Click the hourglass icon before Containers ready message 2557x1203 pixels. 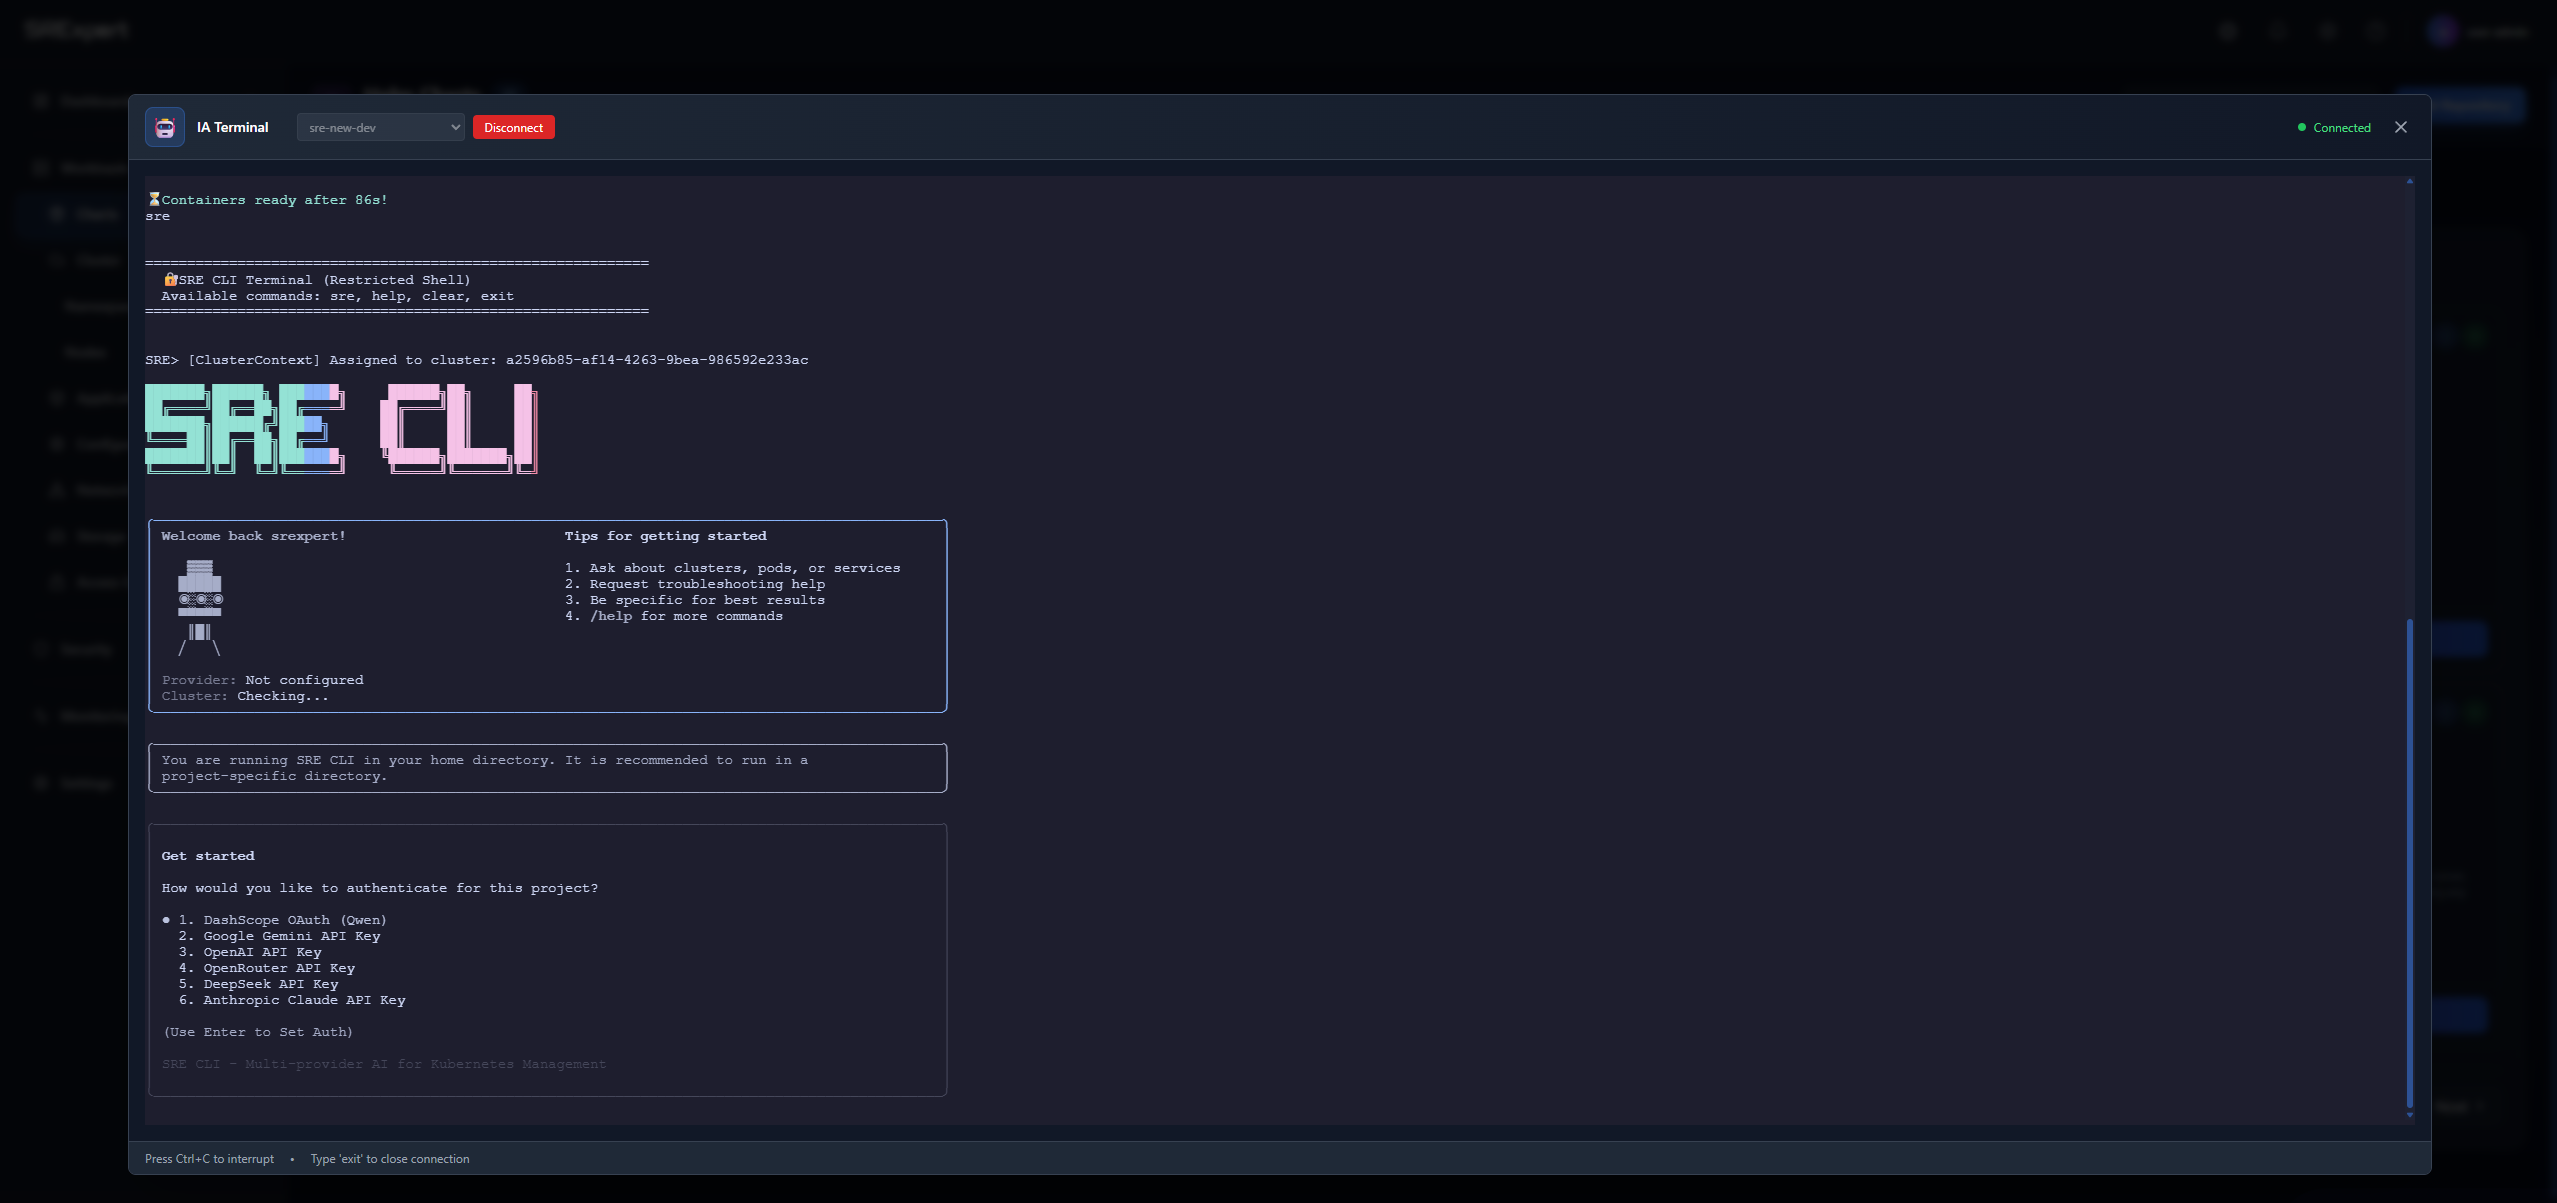(153, 198)
